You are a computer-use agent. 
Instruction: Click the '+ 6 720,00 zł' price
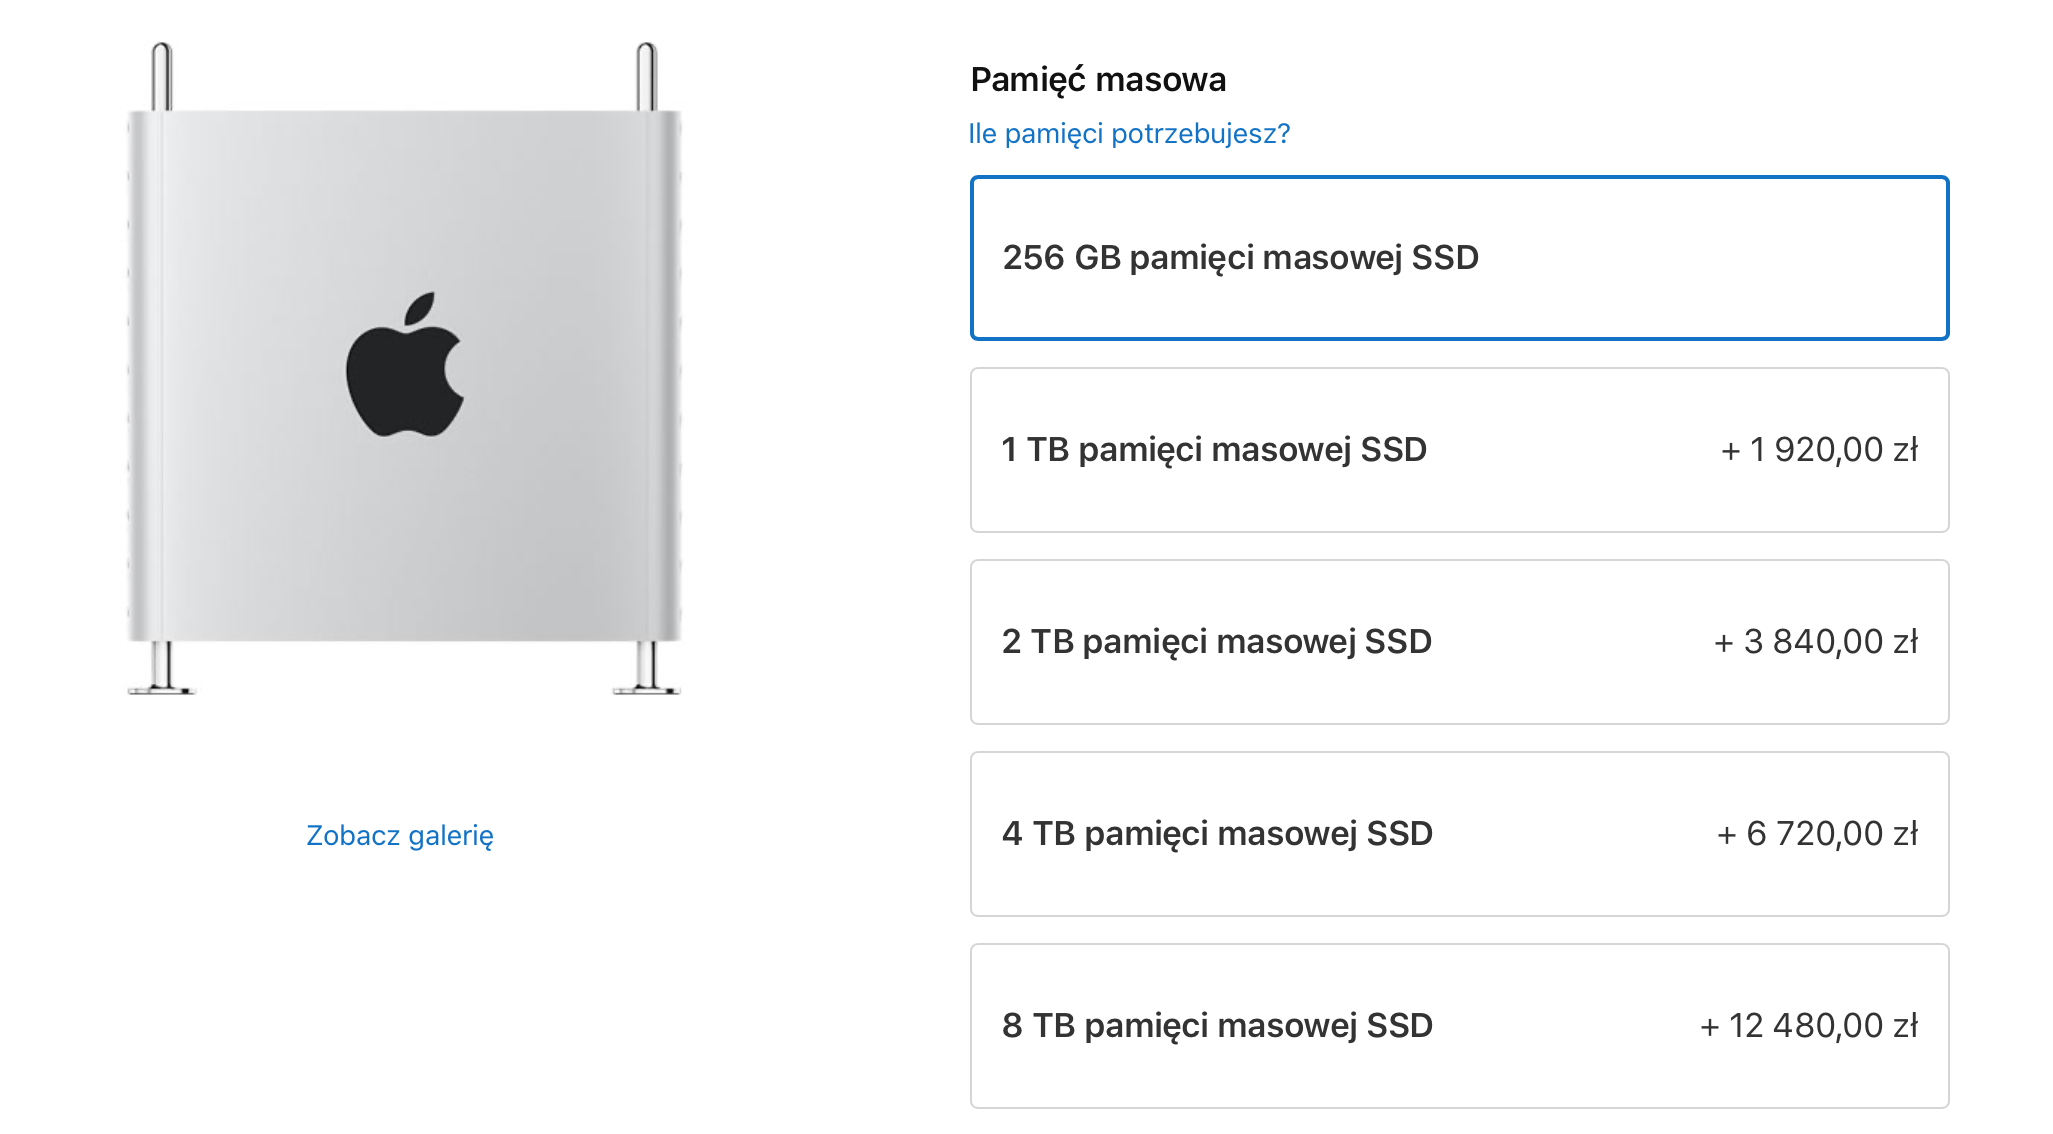pos(1817,834)
